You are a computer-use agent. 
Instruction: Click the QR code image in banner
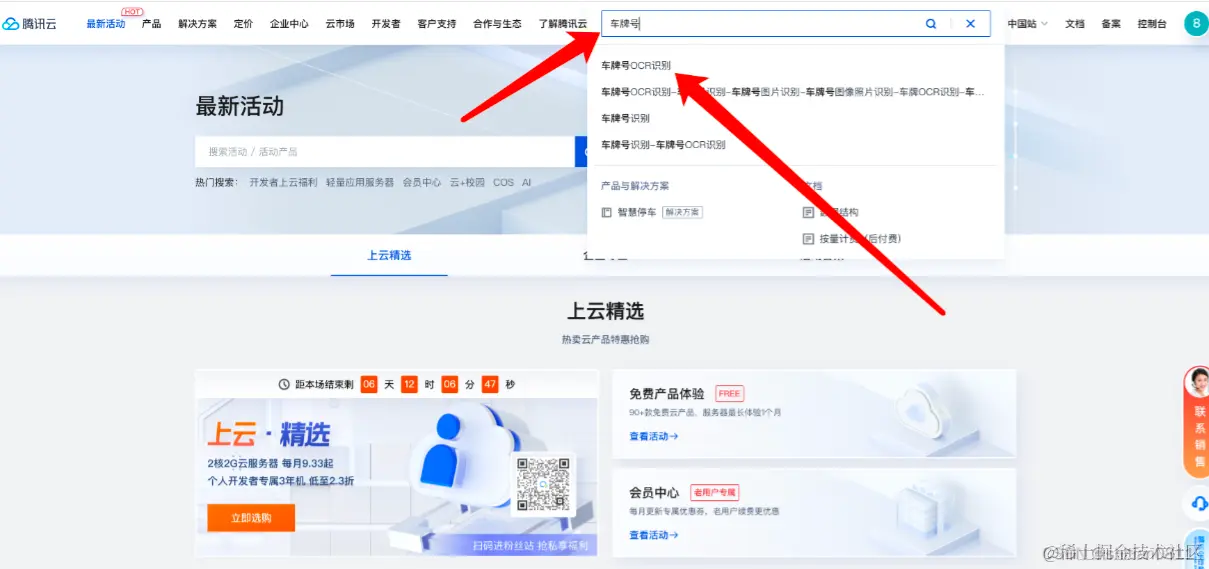tap(543, 484)
